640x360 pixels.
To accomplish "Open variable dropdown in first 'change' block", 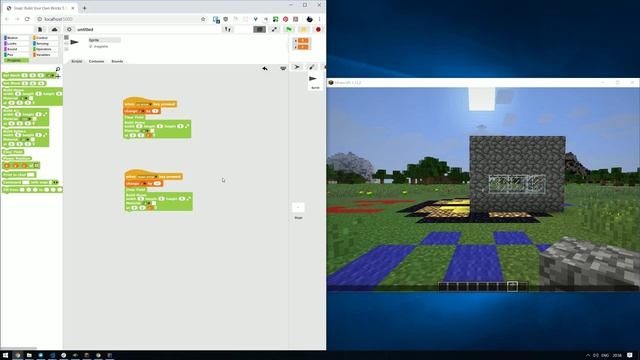I will [x=142, y=111].
